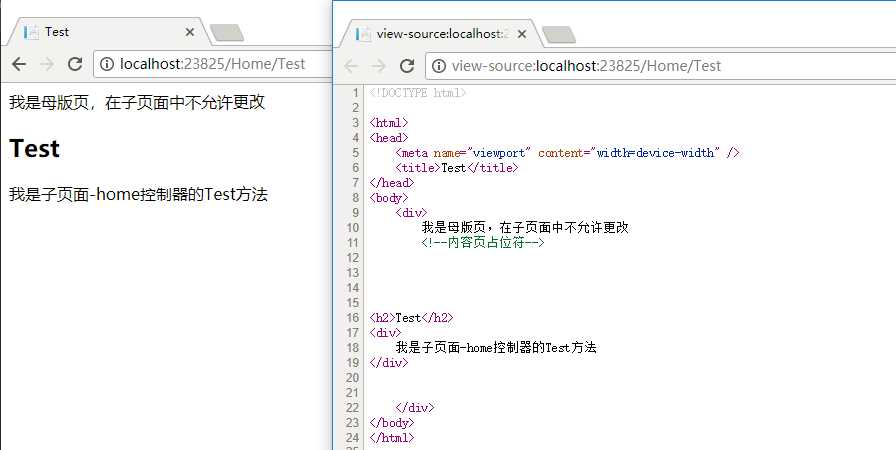The height and width of the screenshot is (450, 896).
Task: Open a new tab next to Test tab
Action: 227,33
